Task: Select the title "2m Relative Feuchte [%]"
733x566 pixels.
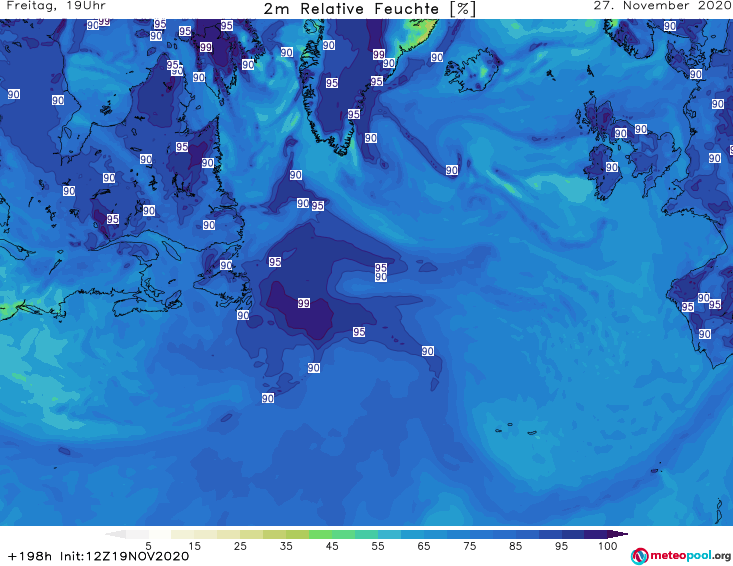Action: [369, 9]
